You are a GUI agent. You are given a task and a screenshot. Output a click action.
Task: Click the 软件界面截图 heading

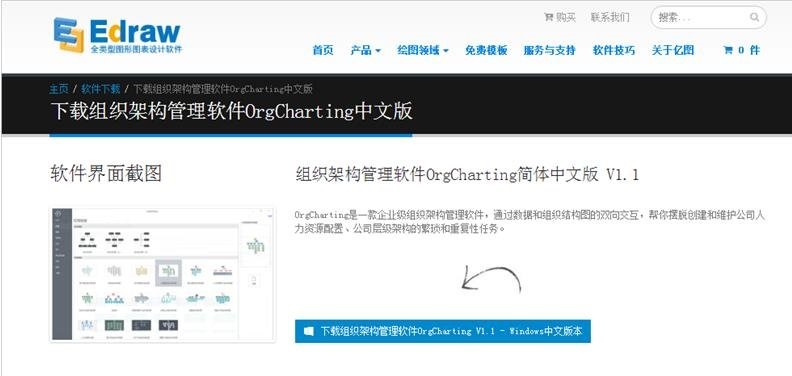[106, 173]
